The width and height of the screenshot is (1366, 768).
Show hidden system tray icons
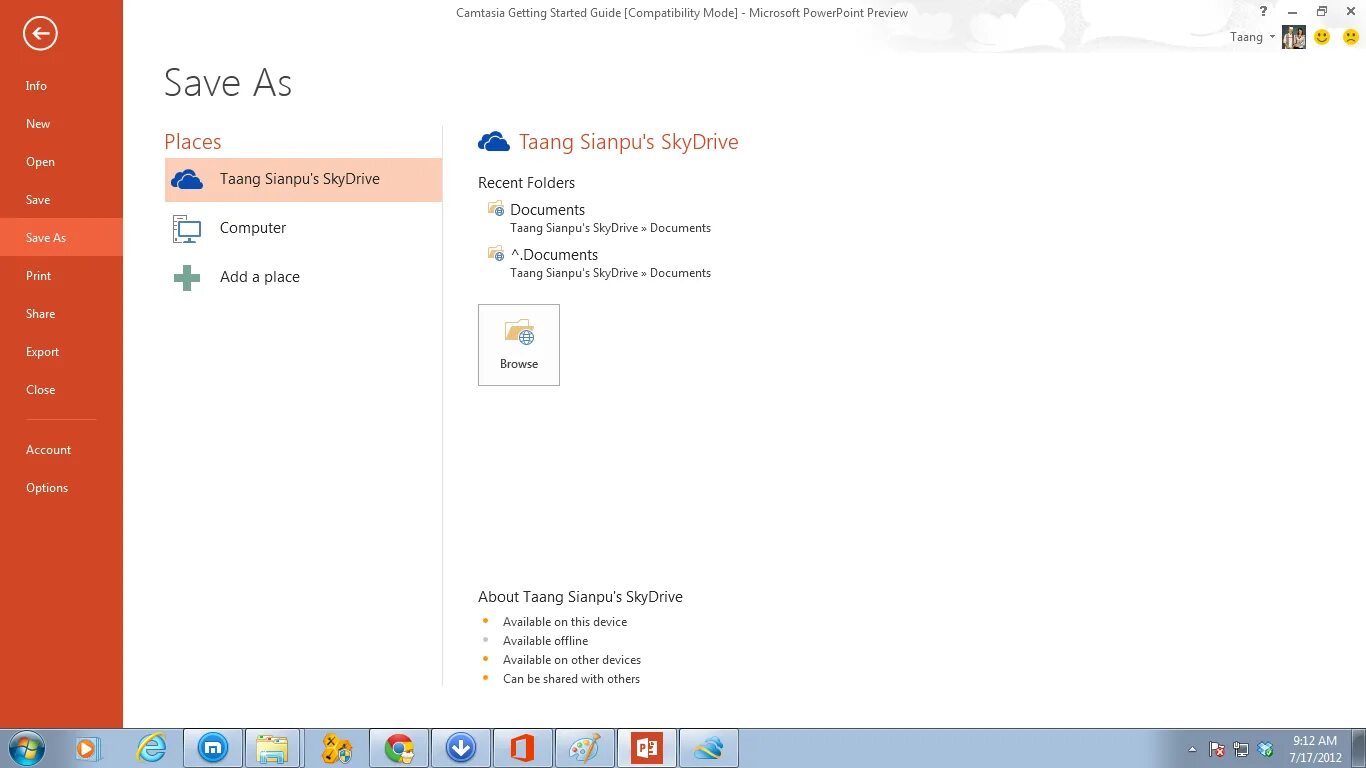click(1192, 749)
